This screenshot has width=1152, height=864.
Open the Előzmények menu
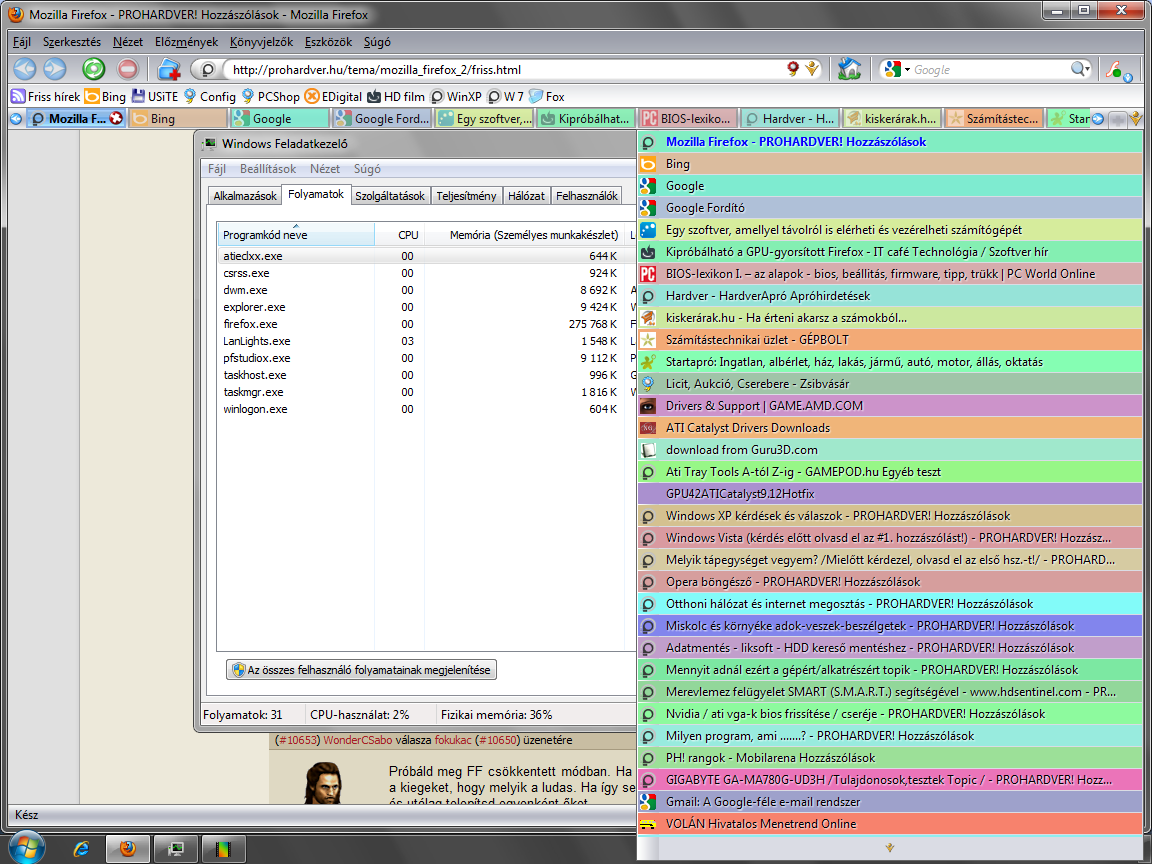tap(186, 42)
